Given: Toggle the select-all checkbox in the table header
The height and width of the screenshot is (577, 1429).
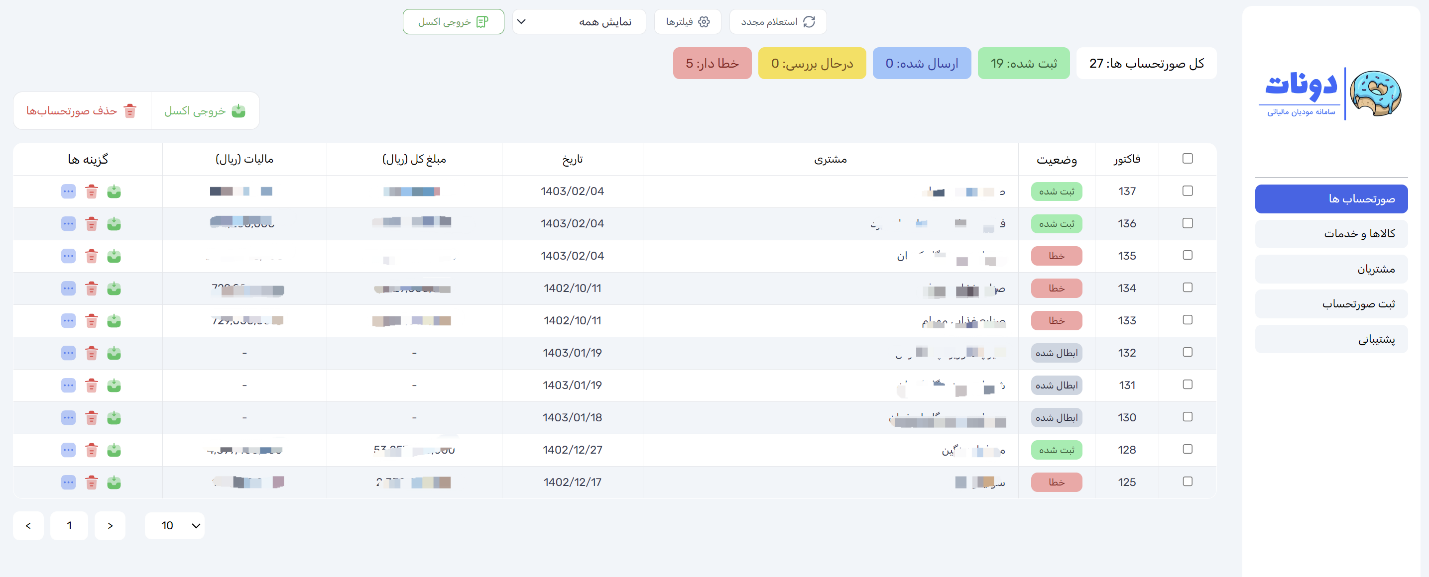Looking at the screenshot, I should (1188, 159).
